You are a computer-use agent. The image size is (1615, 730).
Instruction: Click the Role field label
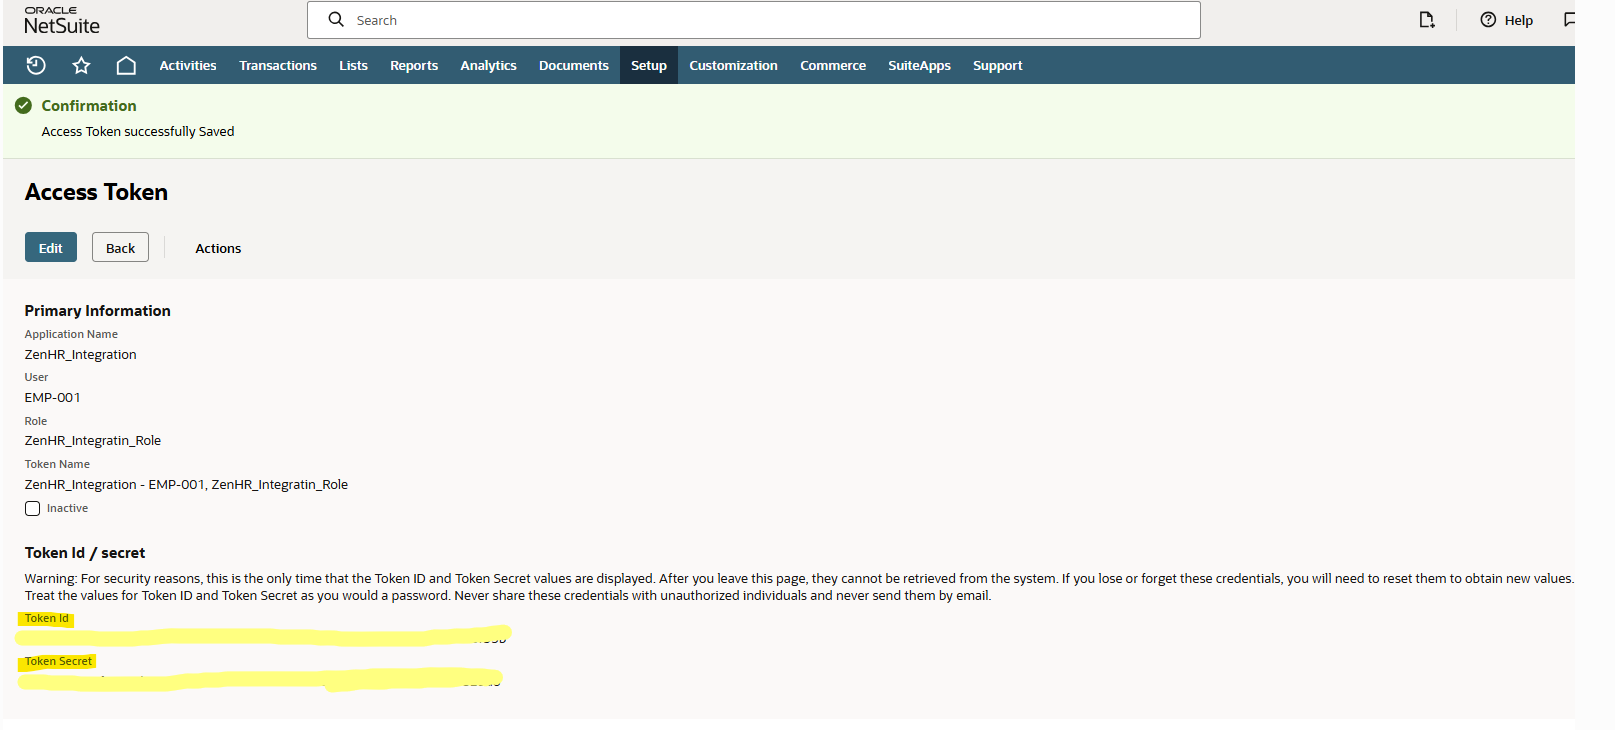click(x=36, y=421)
